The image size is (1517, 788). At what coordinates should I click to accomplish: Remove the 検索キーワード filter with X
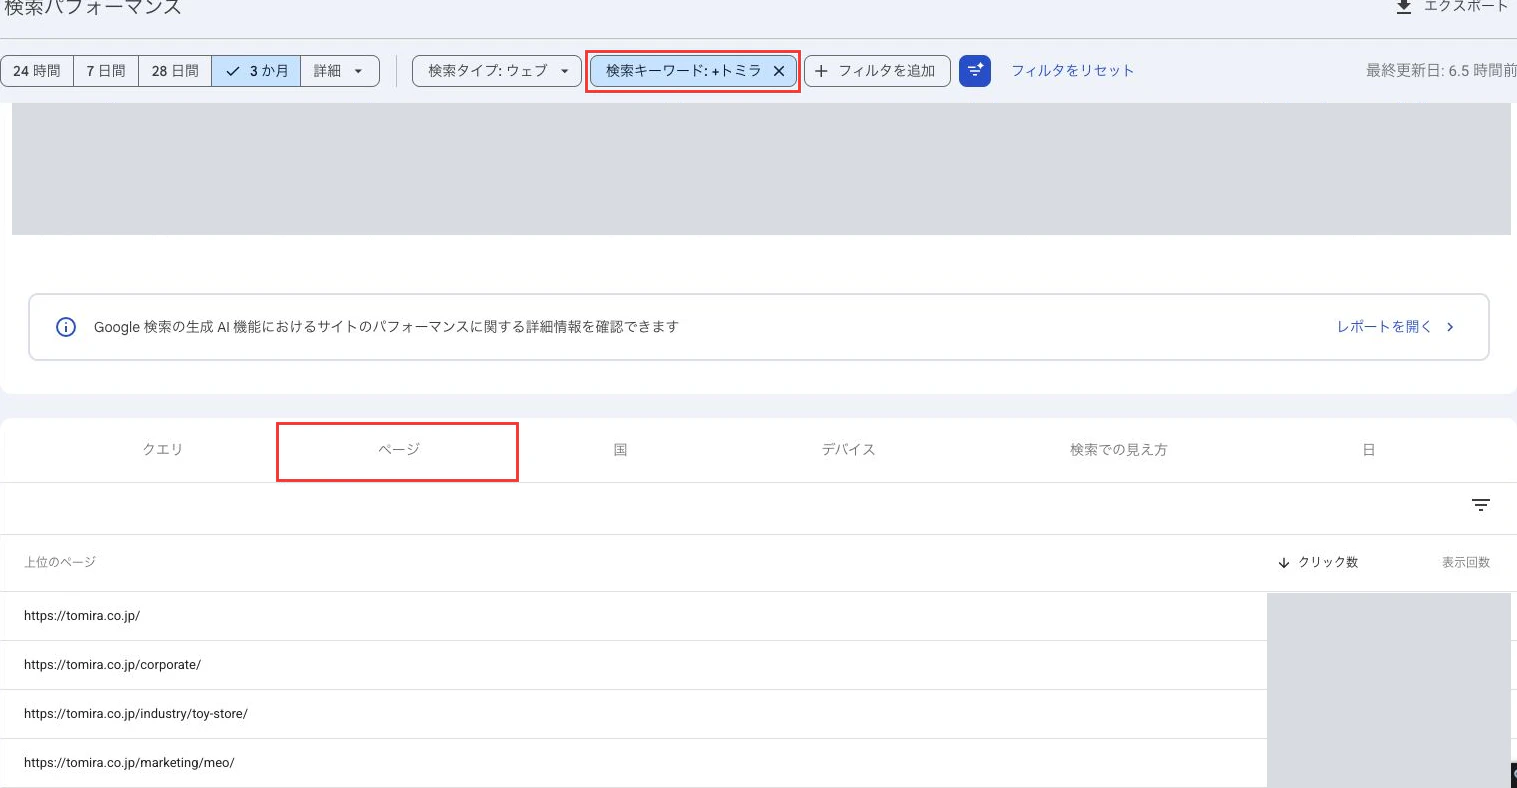779,71
